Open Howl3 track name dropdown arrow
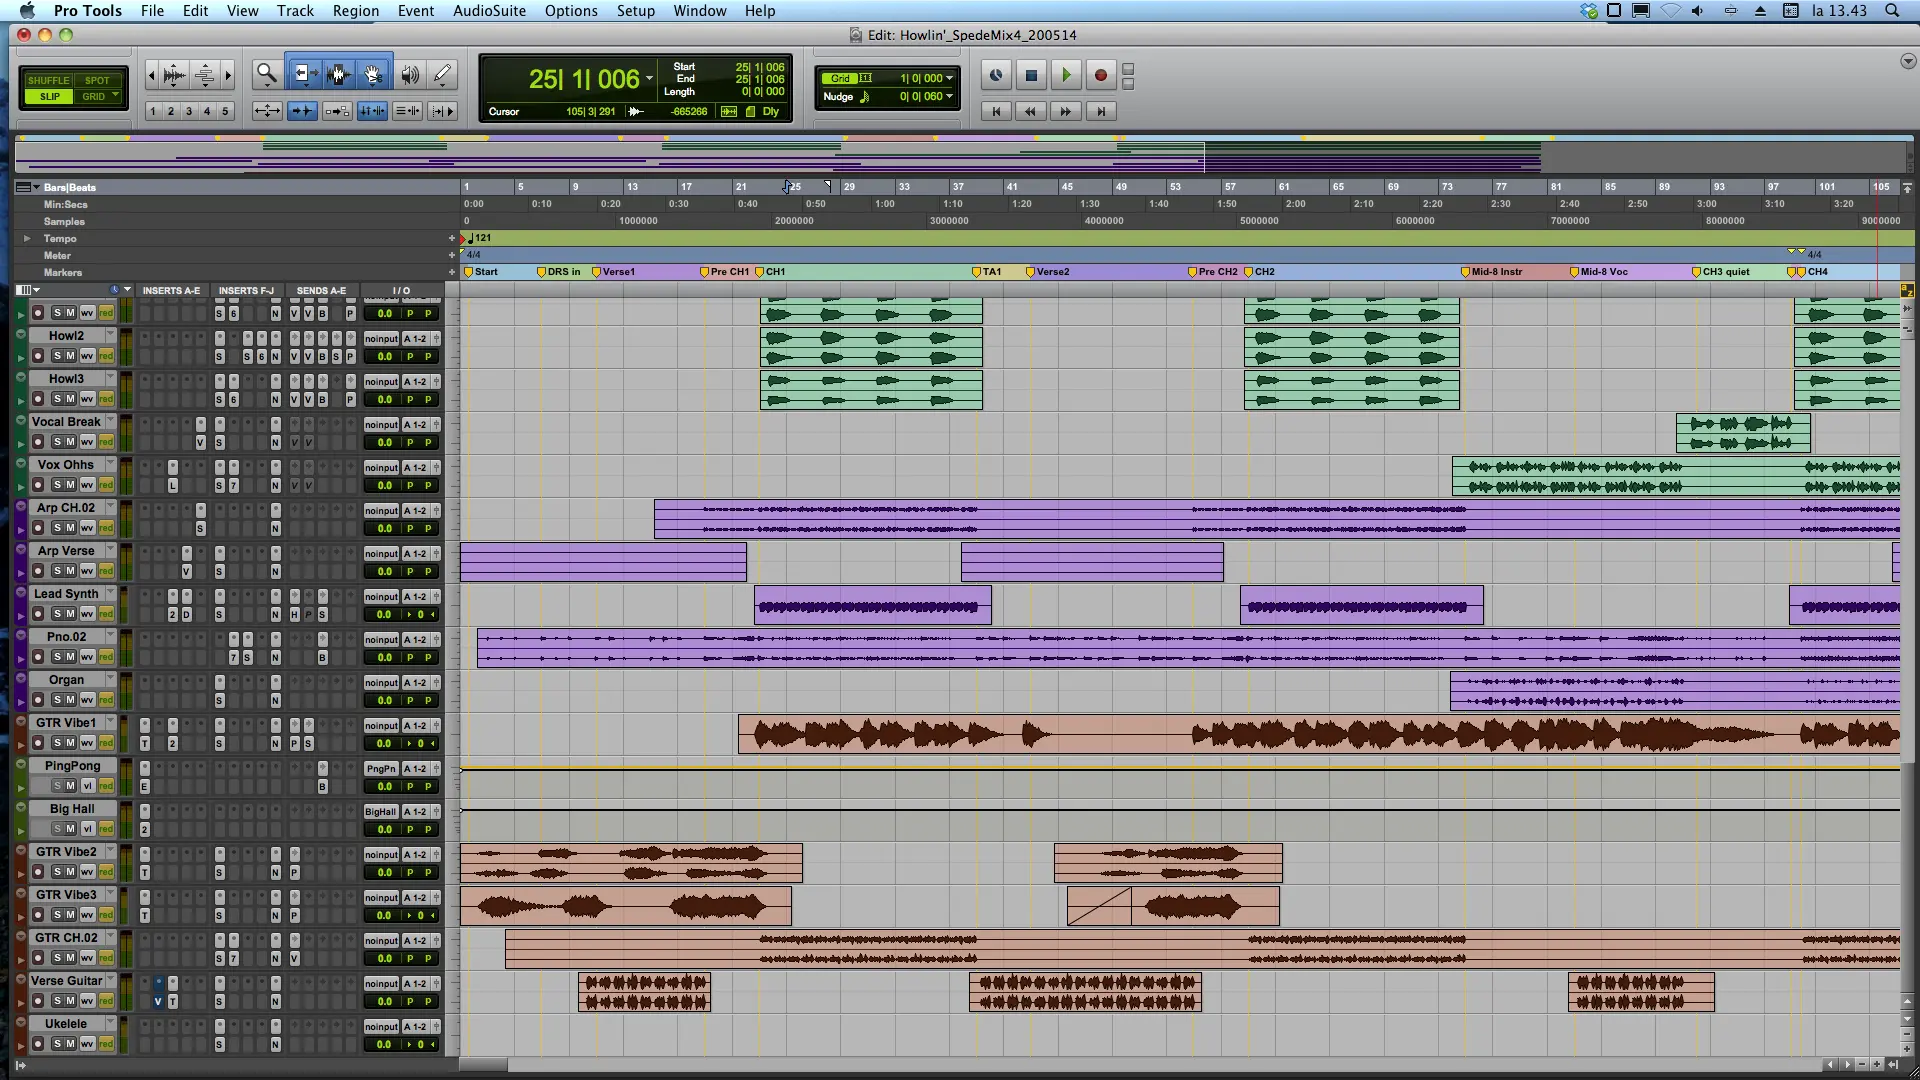1920x1080 pixels. tap(110, 378)
